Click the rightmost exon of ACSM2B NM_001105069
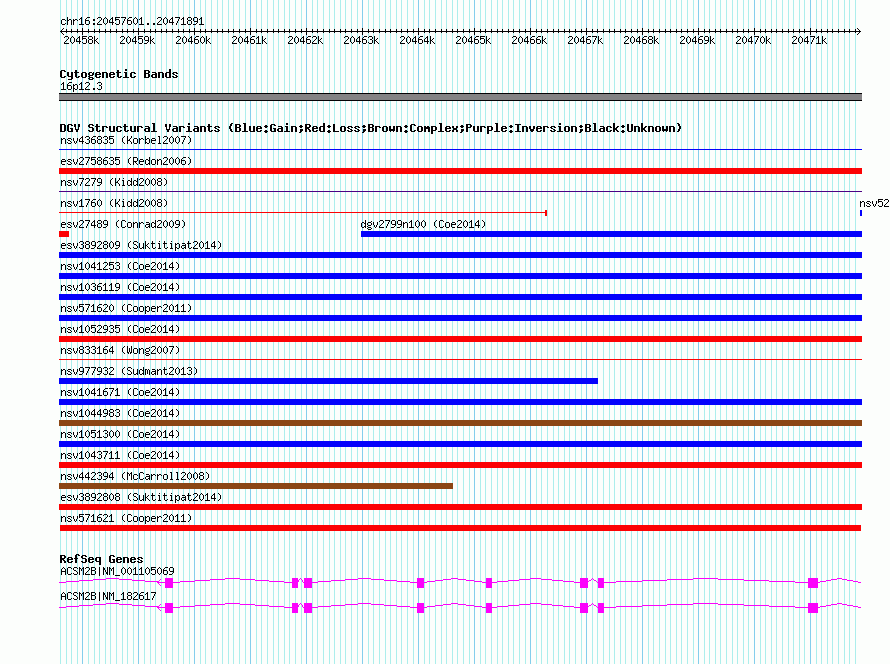Screen dimensions: 890x664 click(813, 583)
